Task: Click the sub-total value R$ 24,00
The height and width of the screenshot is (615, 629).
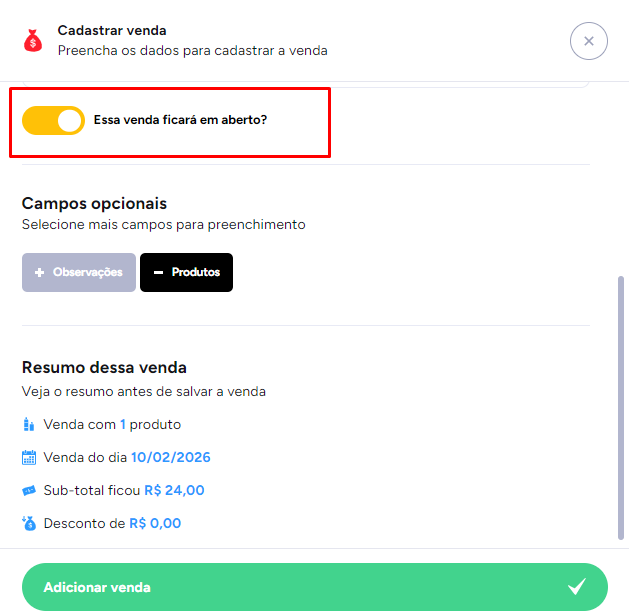Action: [x=174, y=491]
